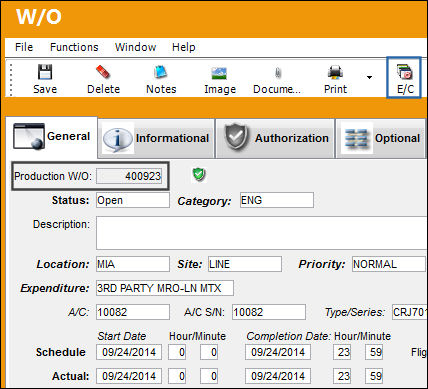Click the Expenditure field
Viewport: 428px width, 389px height.
point(165,288)
